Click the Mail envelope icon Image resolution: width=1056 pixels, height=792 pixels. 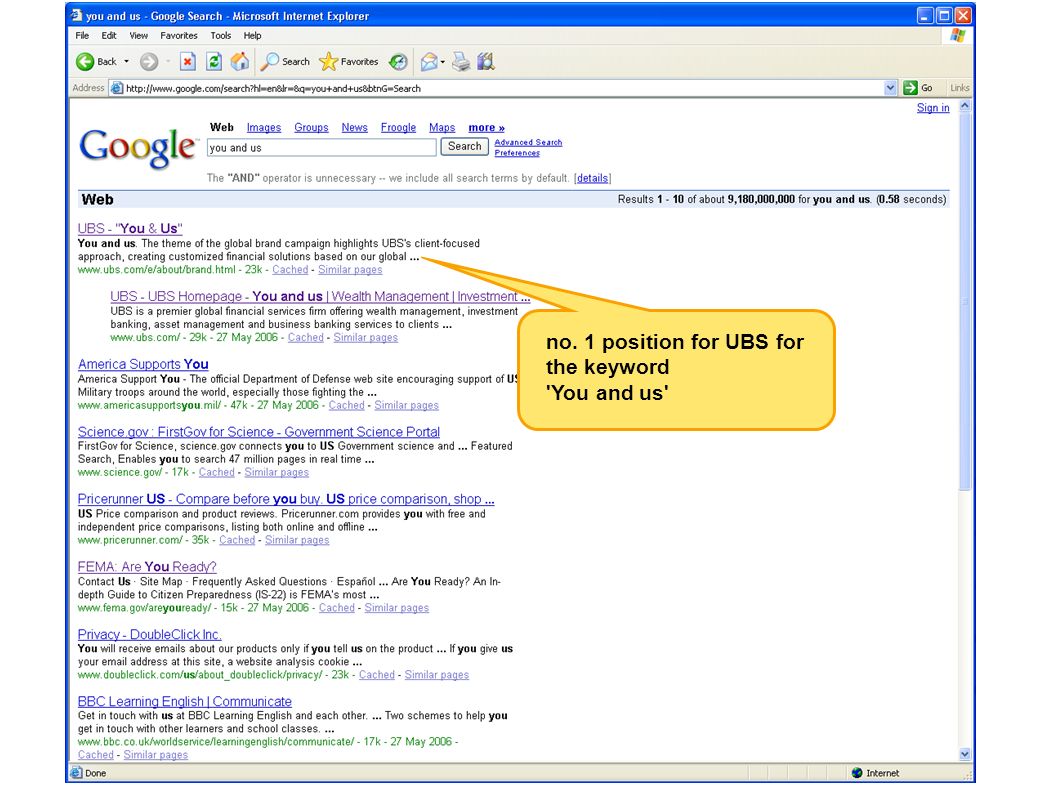429,62
